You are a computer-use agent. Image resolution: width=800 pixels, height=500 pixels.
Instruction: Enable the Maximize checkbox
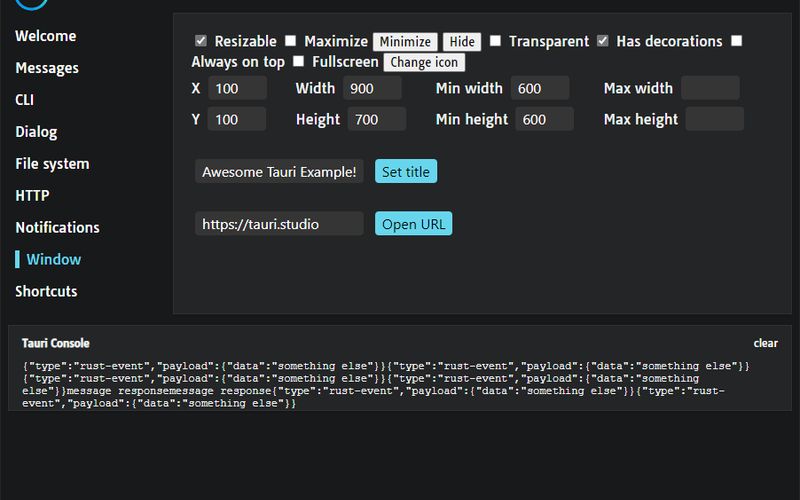[290, 41]
